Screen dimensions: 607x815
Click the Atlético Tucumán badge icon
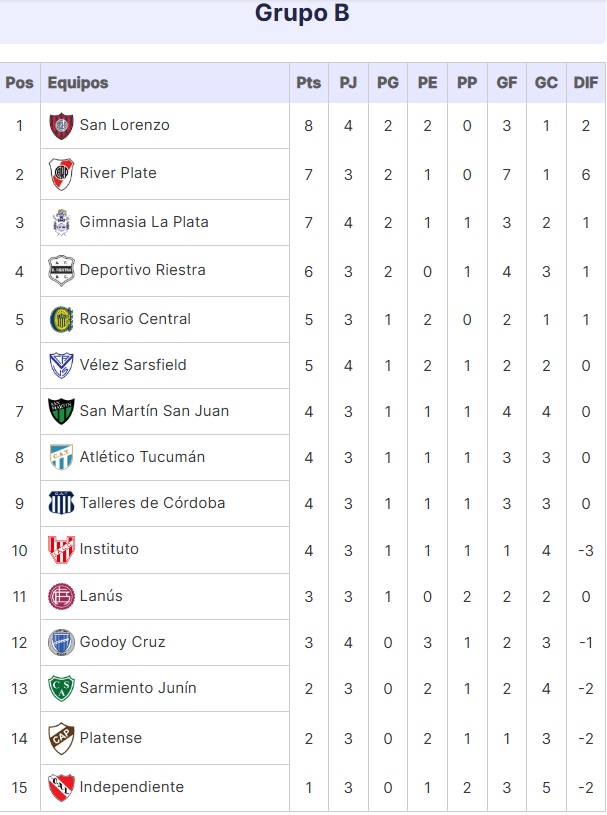(x=61, y=457)
